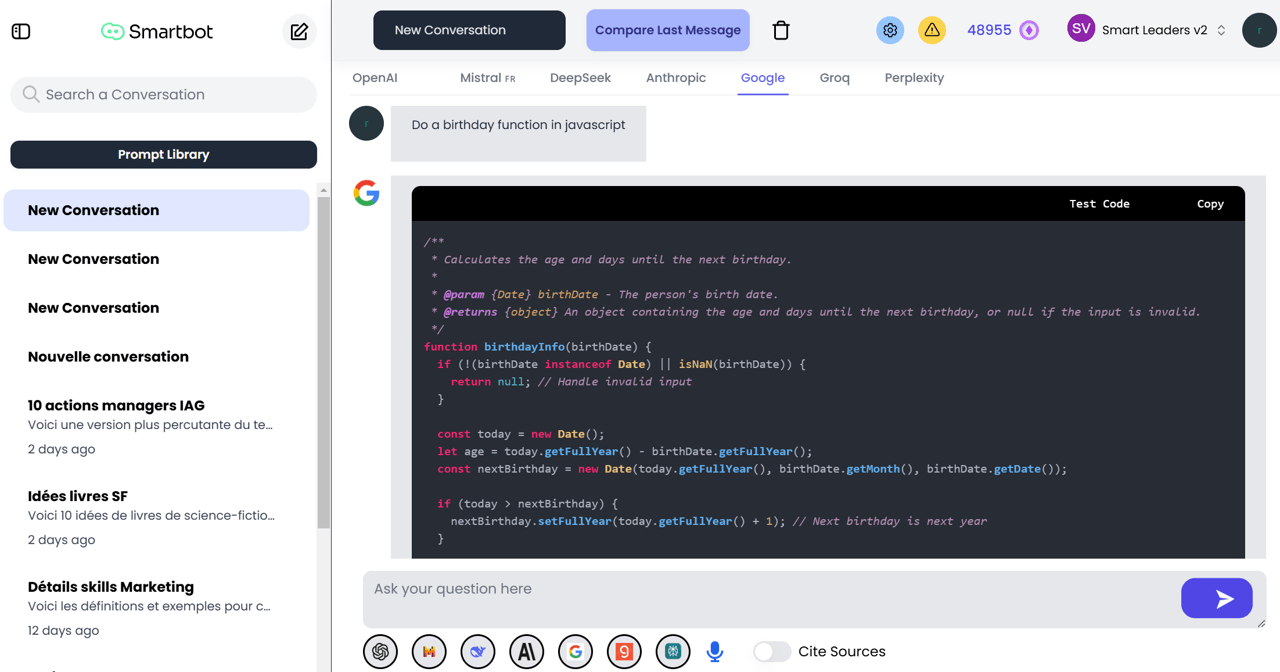Copy the birthday function code
The height and width of the screenshot is (672, 1280).
click(1210, 203)
